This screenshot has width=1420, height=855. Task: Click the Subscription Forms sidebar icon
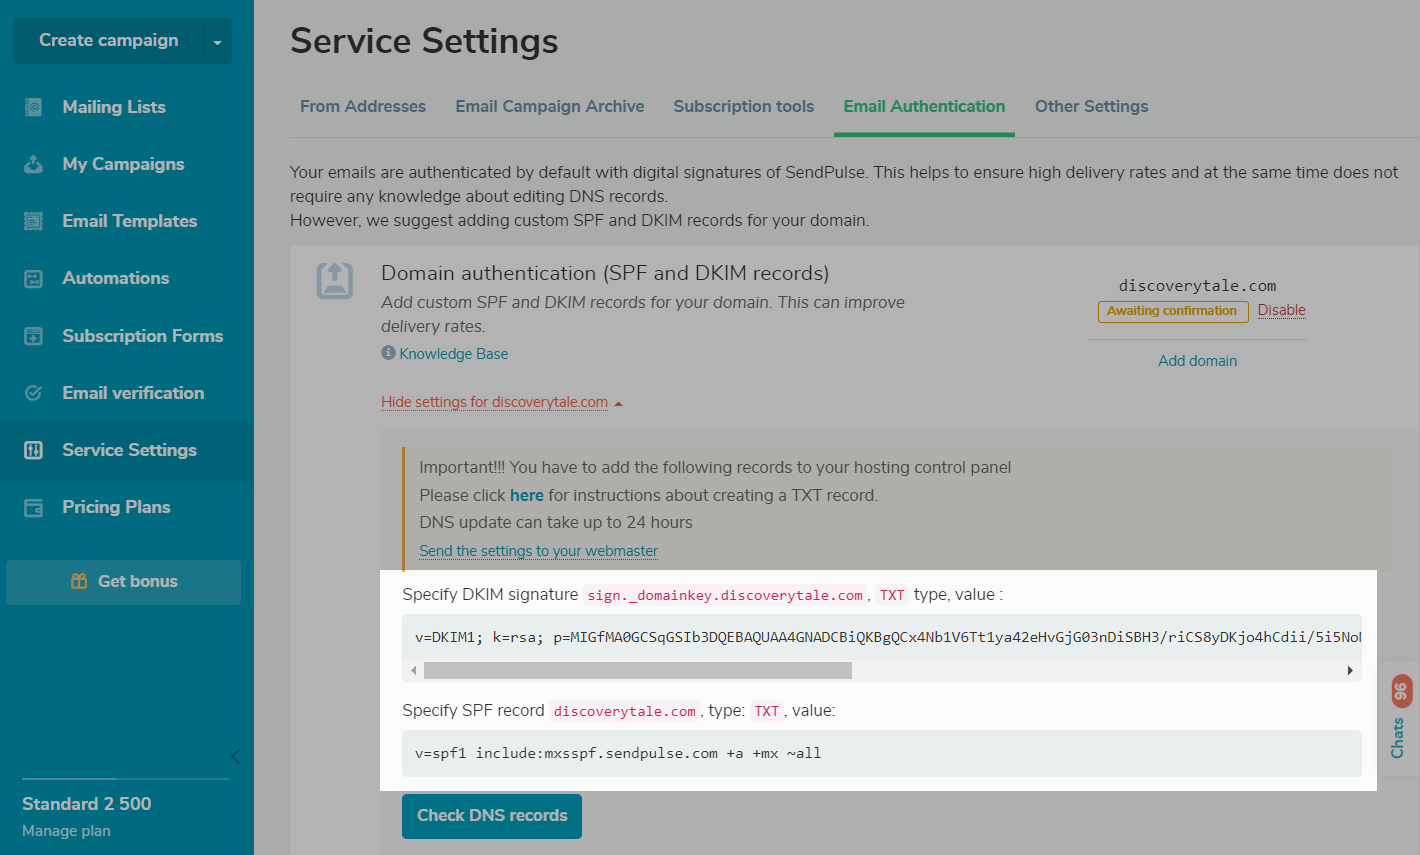[33, 336]
